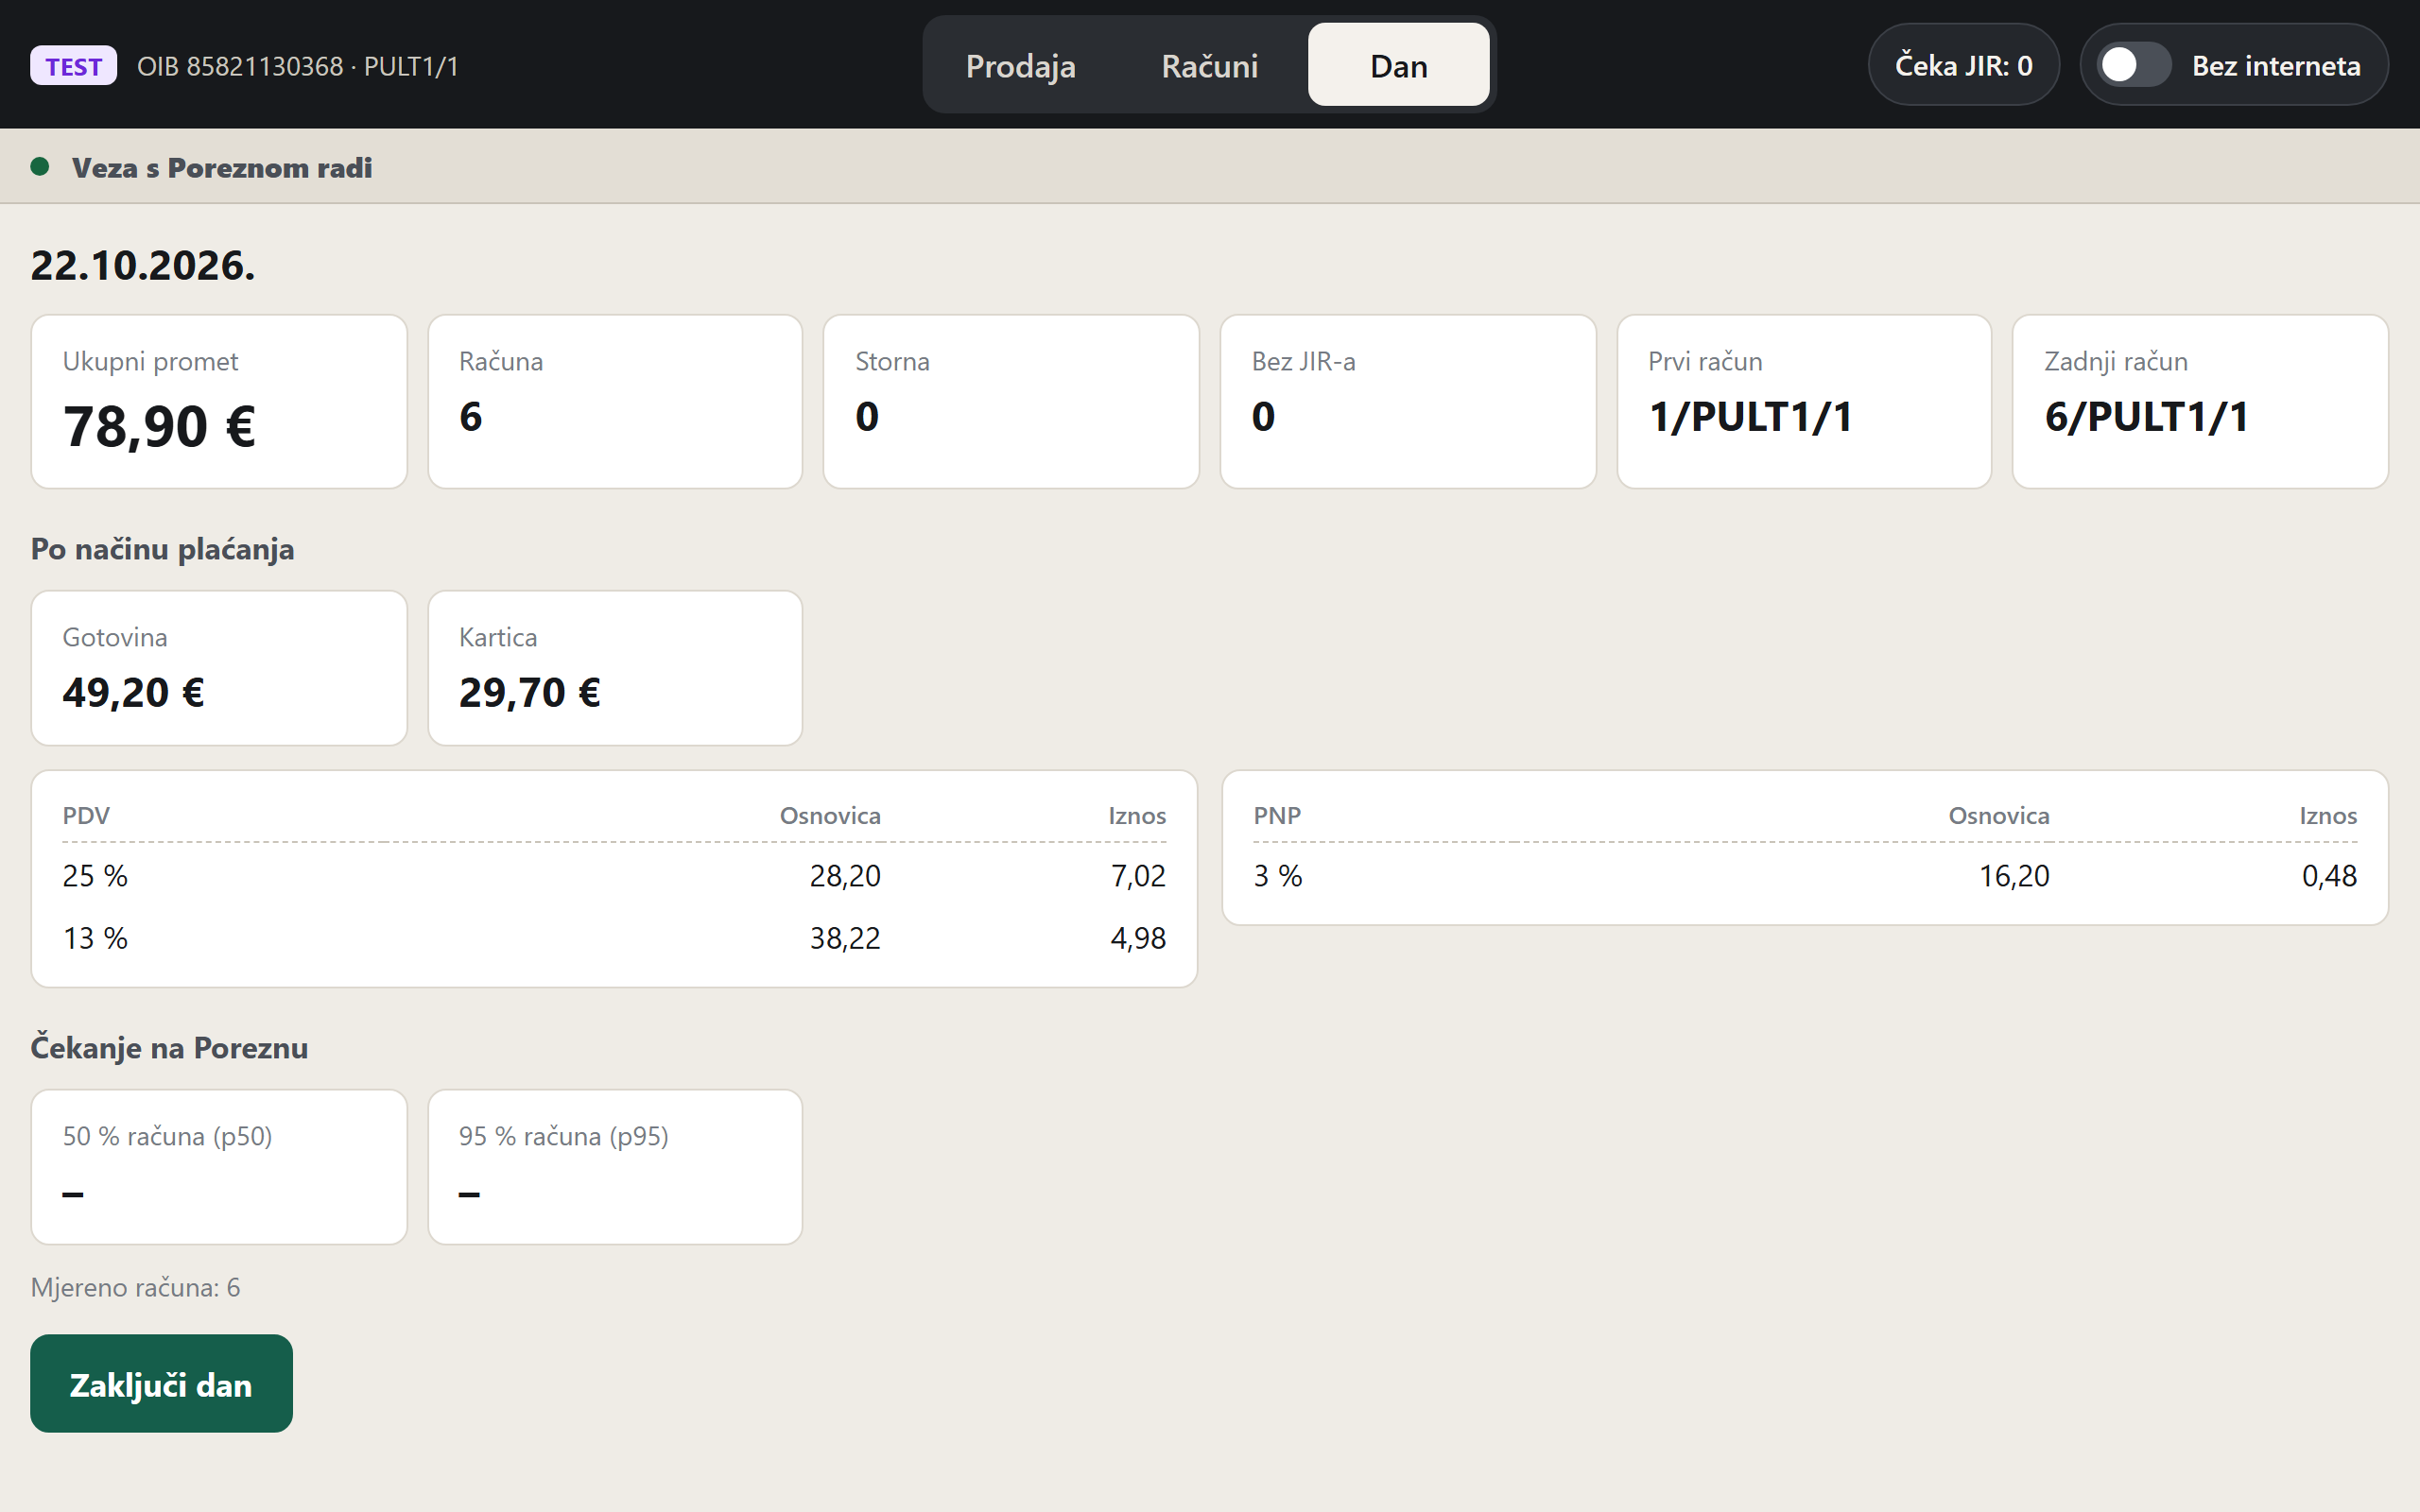Click the date heading 22.10.2026.

coord(143,265)
